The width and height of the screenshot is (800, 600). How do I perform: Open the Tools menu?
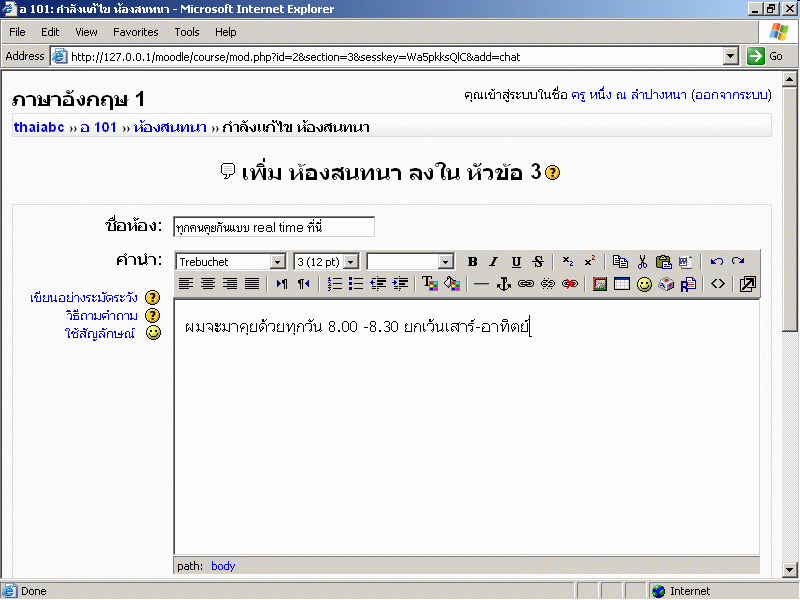coord(187,32)
